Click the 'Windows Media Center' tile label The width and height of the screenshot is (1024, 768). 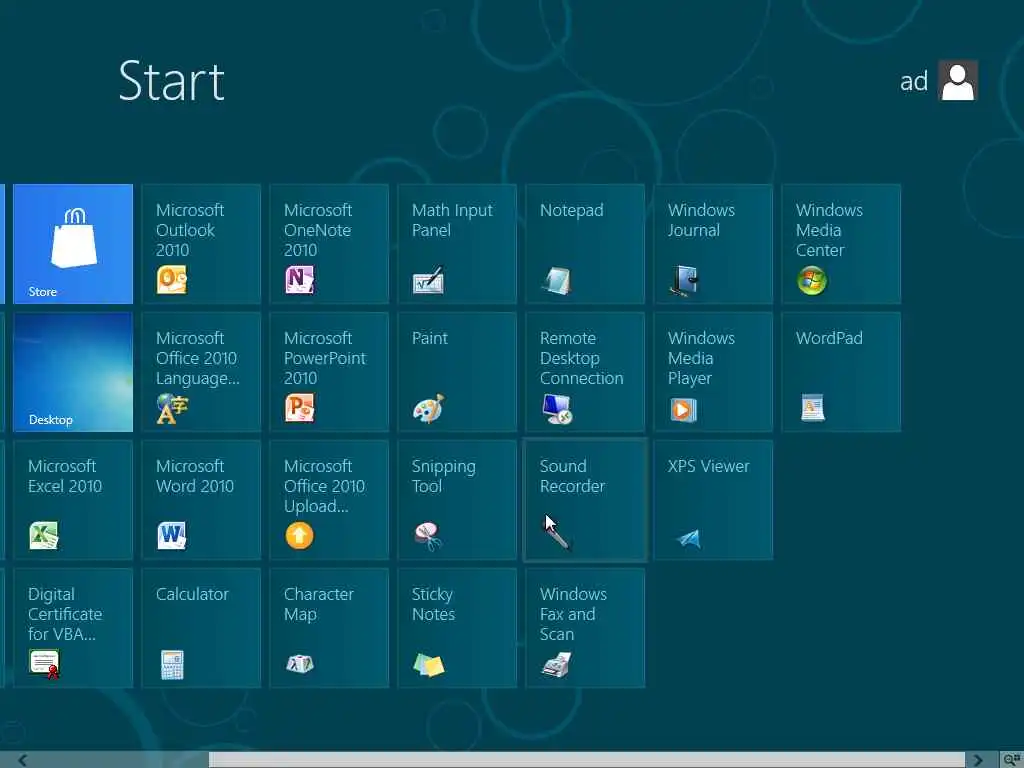point(829,230)
